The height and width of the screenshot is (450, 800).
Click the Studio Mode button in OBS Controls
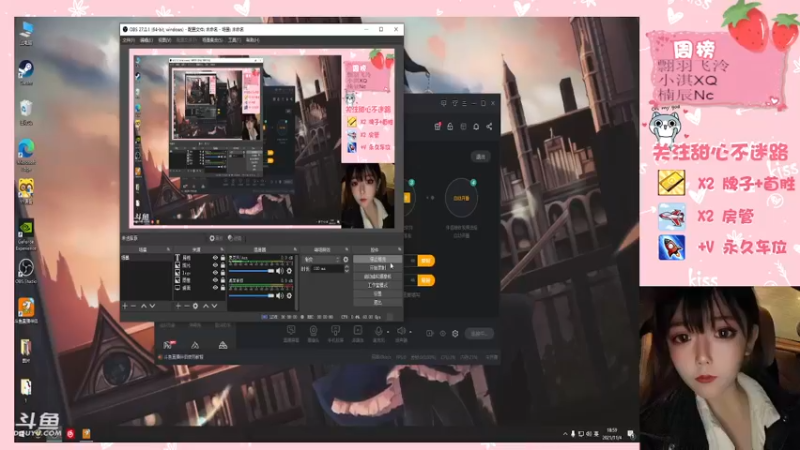(378, 285)
